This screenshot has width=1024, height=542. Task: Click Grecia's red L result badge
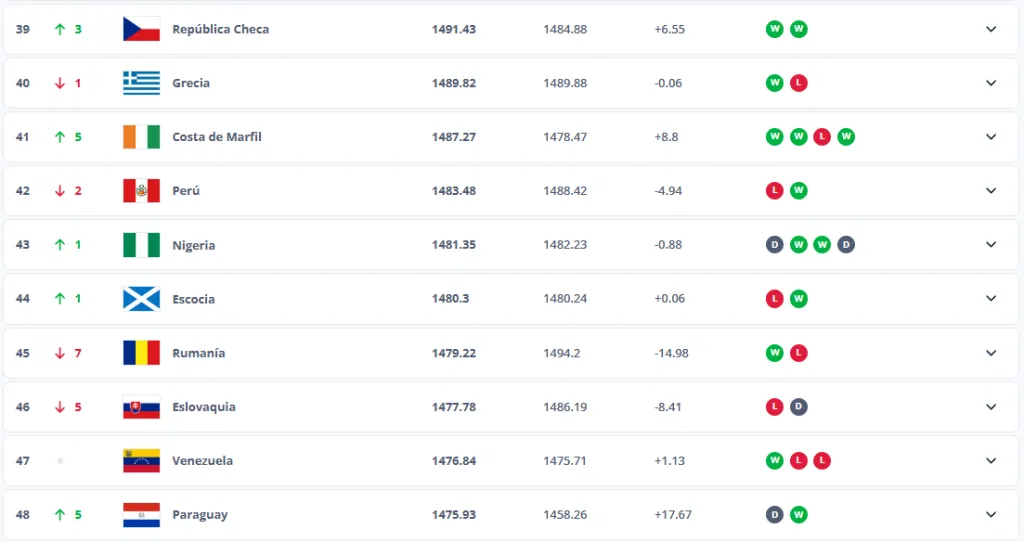click(798, 83)
